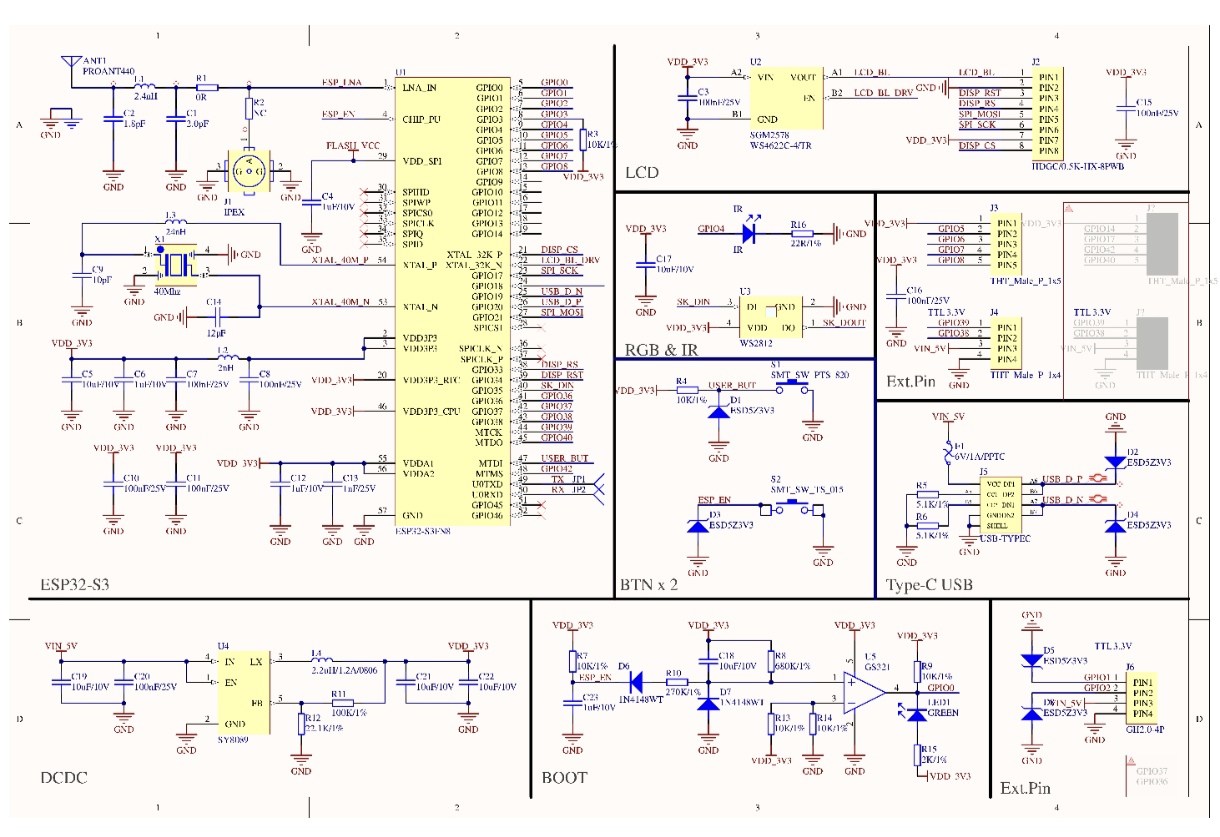The height and width of the screenshot is (837, 1220).
Task: Click the D3 ESD diode symbol
Action: click(x=699, y=526)
